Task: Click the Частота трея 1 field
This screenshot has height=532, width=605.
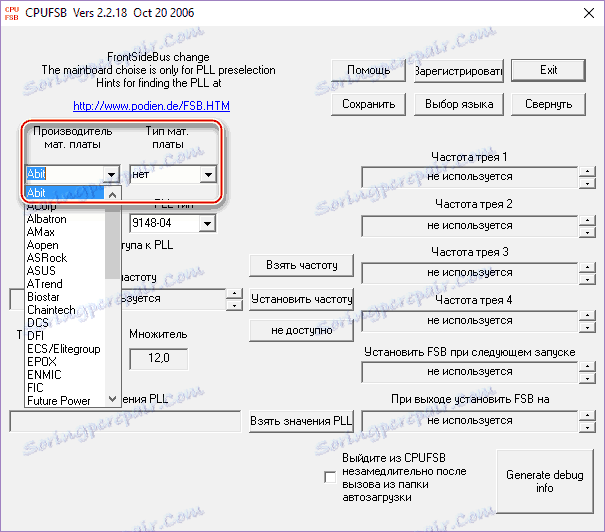Action: coord(470,177)
